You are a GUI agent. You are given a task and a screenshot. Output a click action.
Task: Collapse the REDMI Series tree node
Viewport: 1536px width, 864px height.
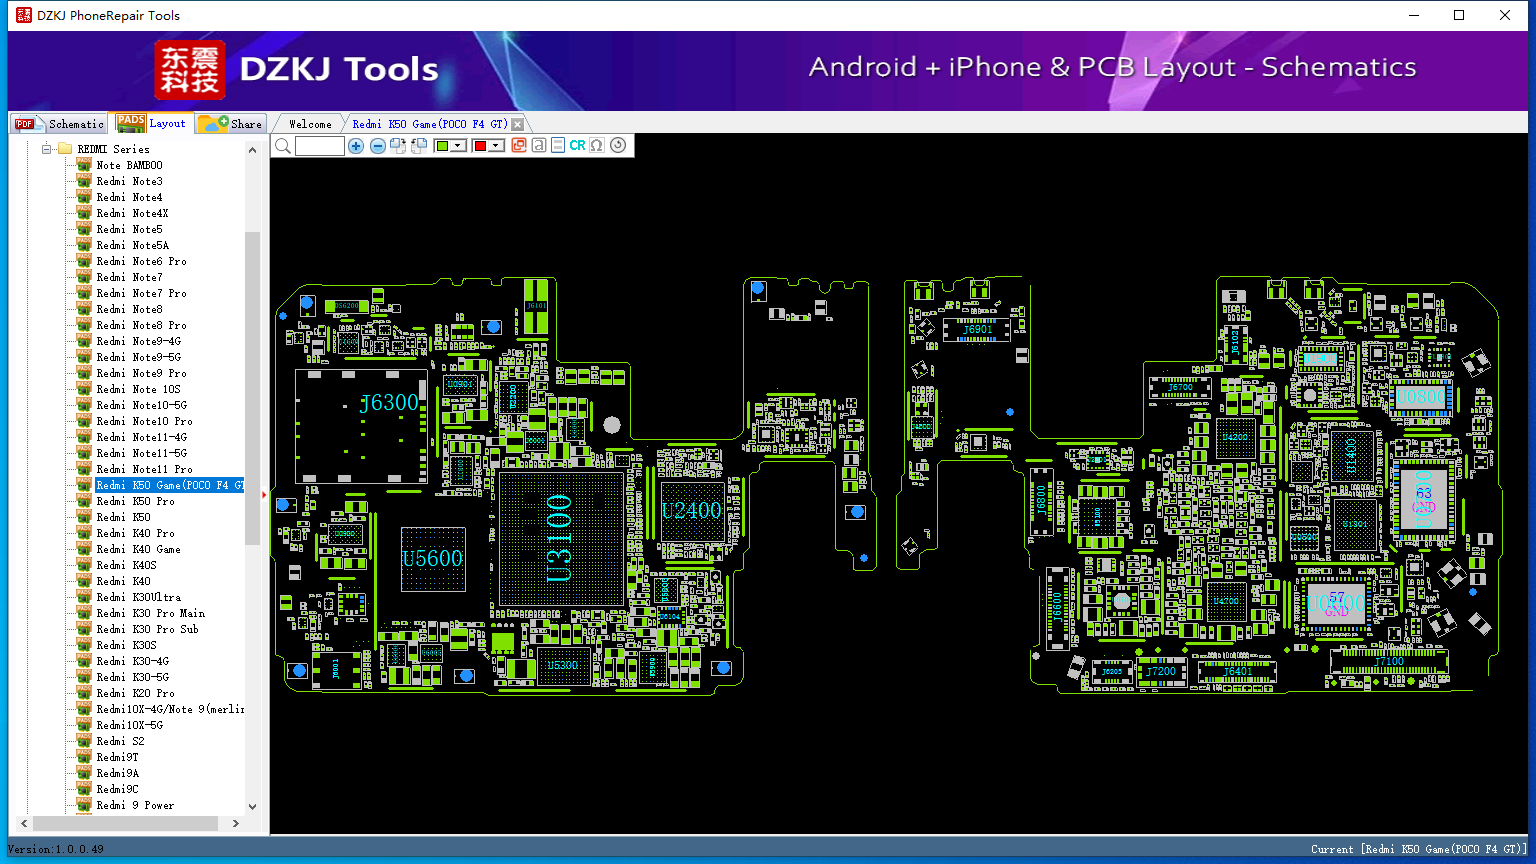[46, 149]
